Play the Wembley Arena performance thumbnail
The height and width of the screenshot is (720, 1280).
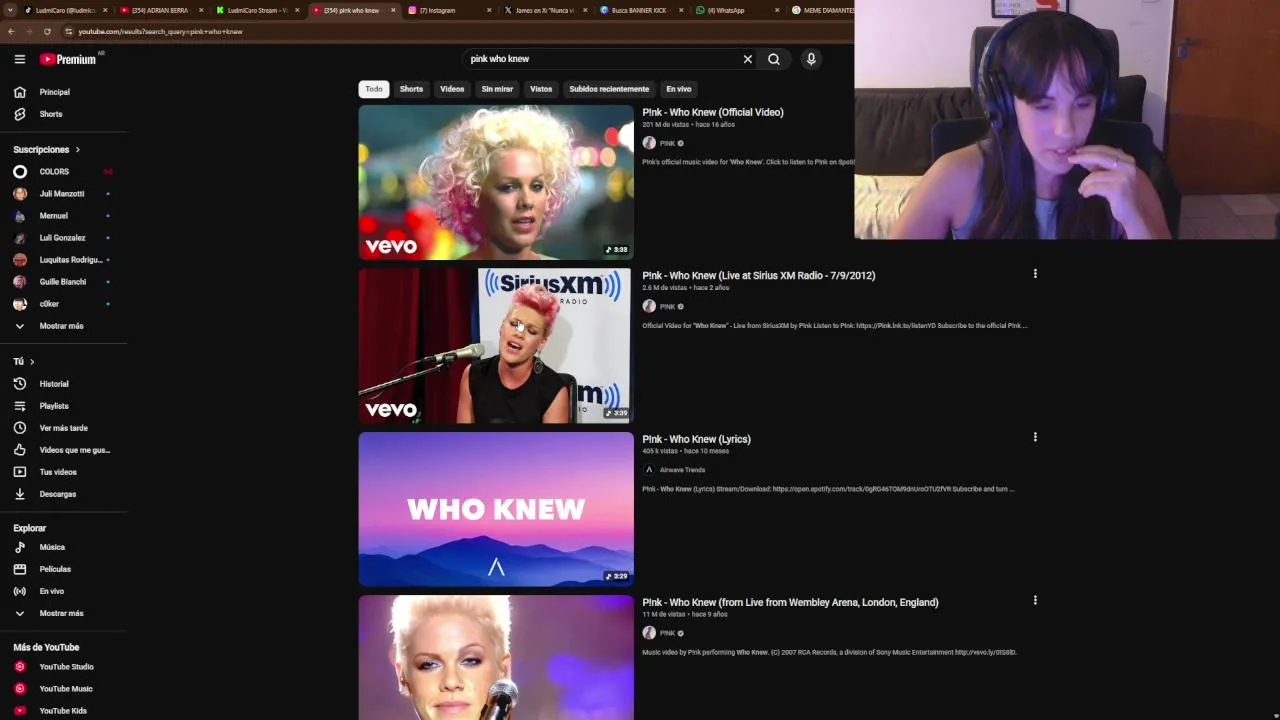(496, 657)
